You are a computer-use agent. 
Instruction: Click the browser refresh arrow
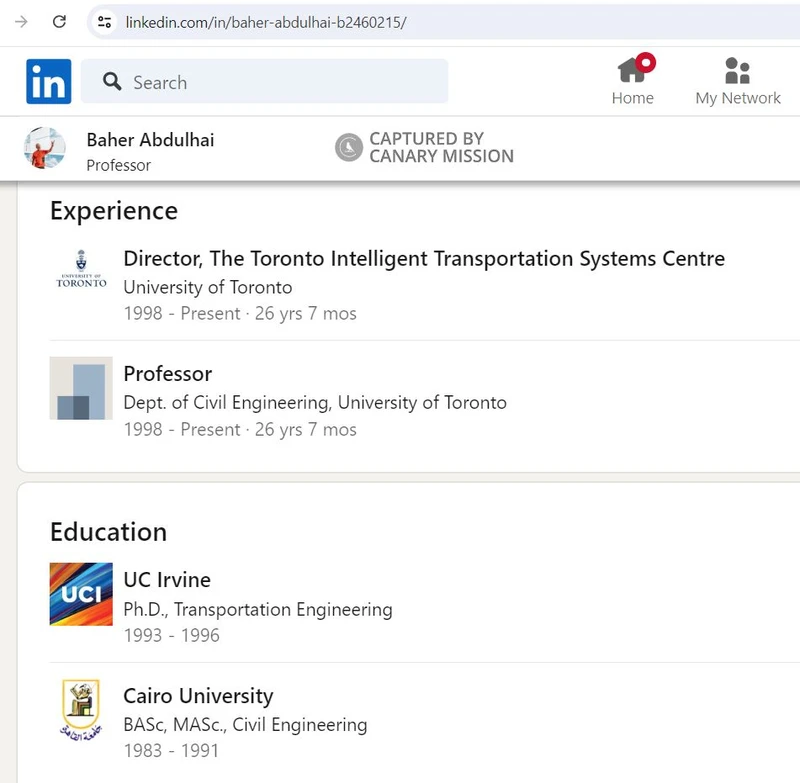click(58, 20)
